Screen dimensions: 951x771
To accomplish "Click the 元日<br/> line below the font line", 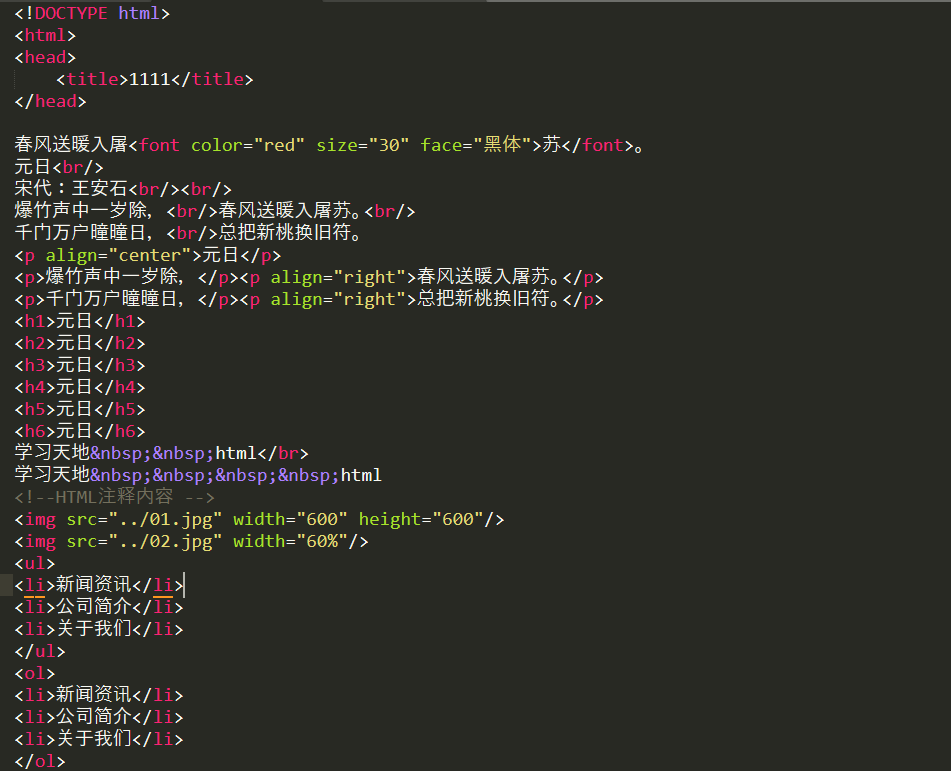I will pyautogui.click(x=59, y=167).
